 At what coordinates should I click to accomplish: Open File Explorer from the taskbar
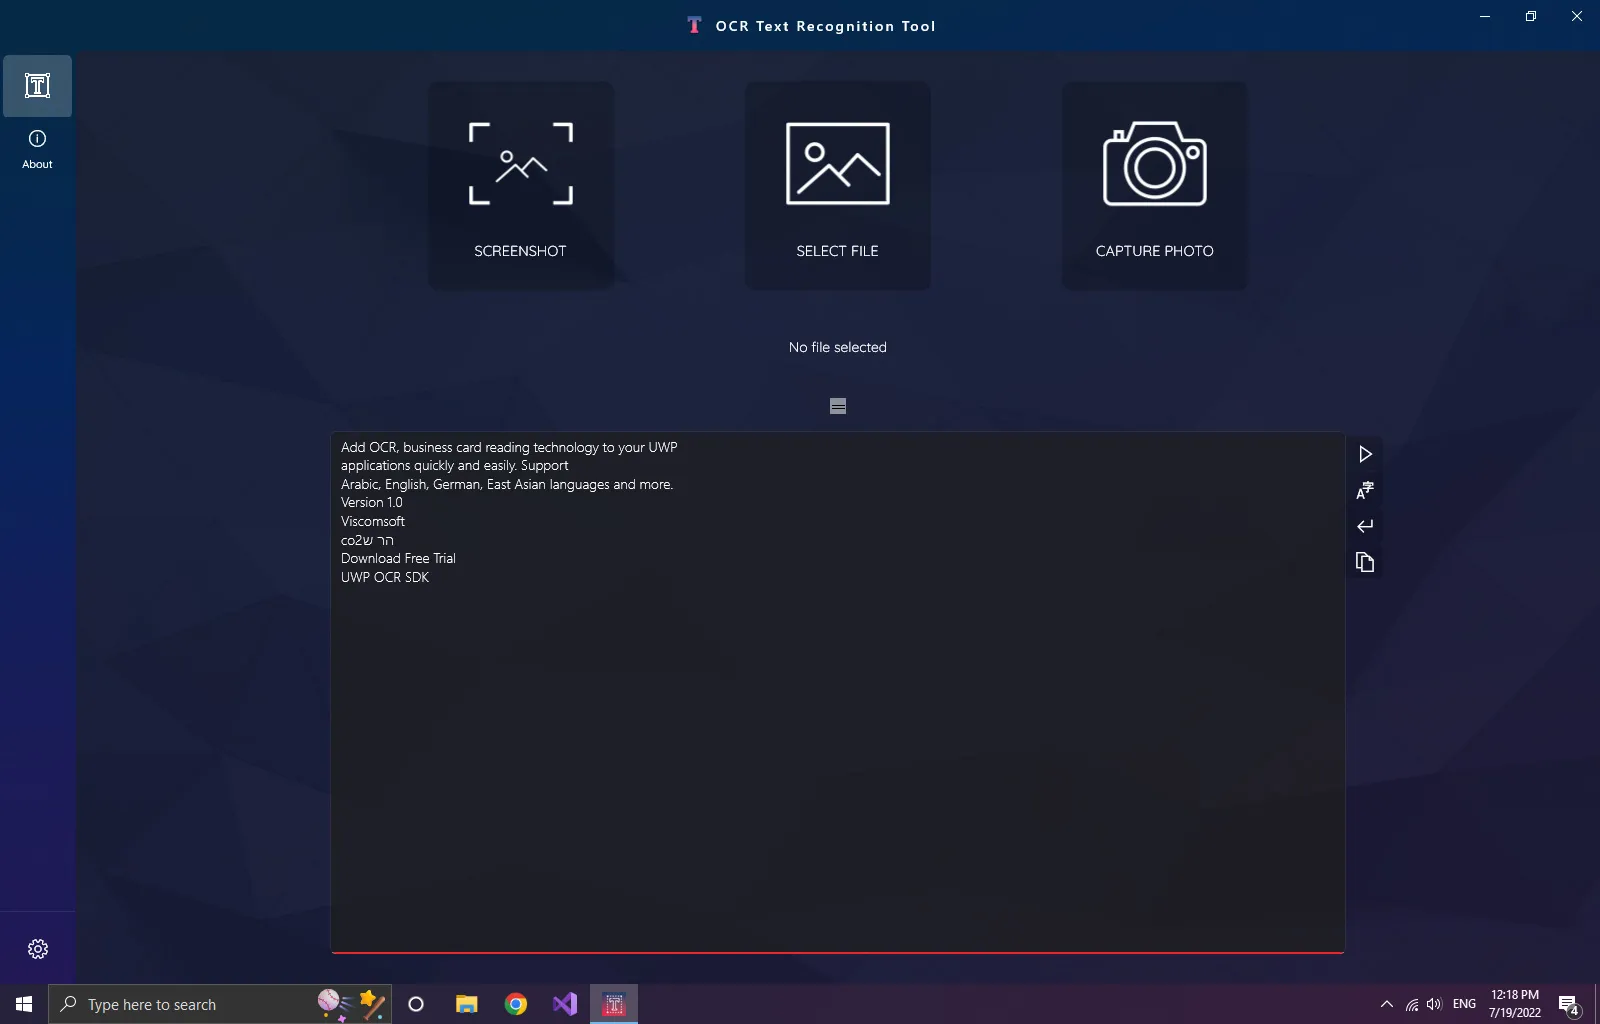pyautogui.click(x=466, y=1004)
